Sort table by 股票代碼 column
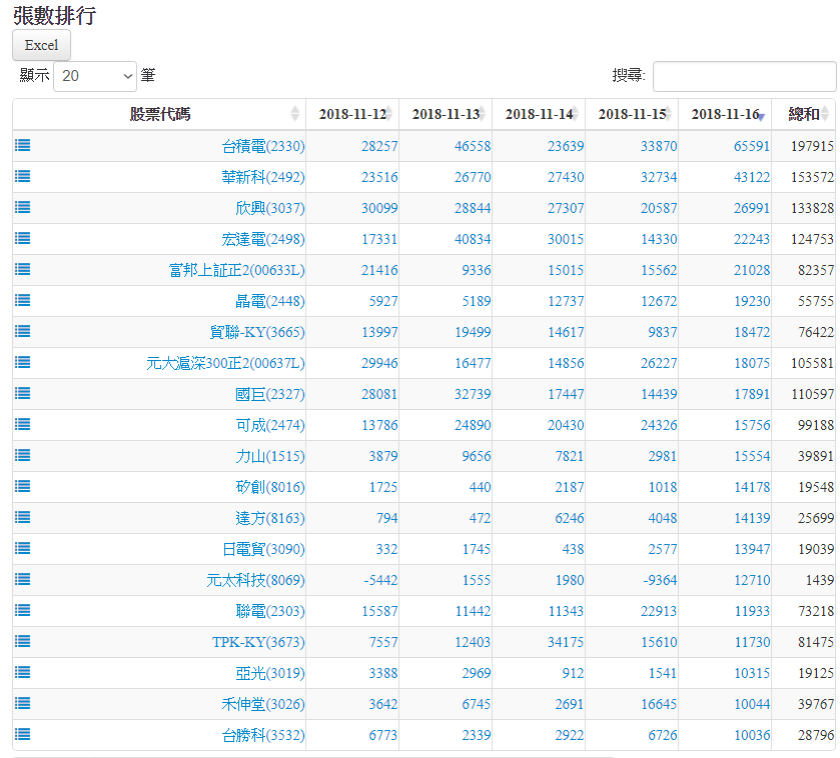The height and width of the screenshot is (758, 840). point(160,114)
